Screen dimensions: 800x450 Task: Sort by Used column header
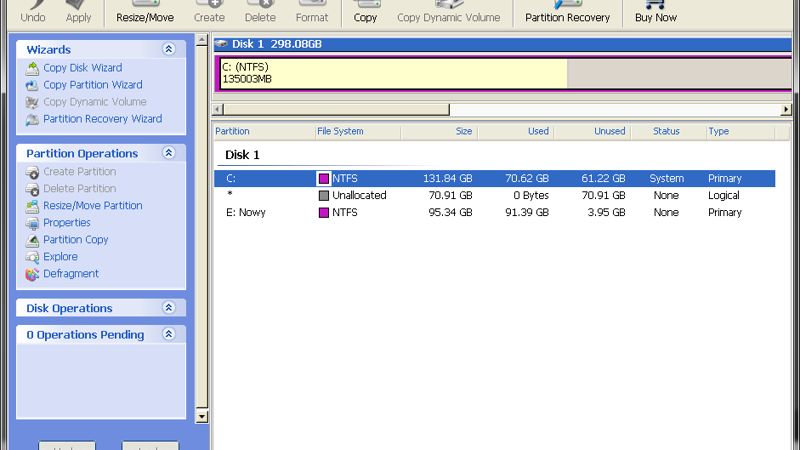(515, 132)
